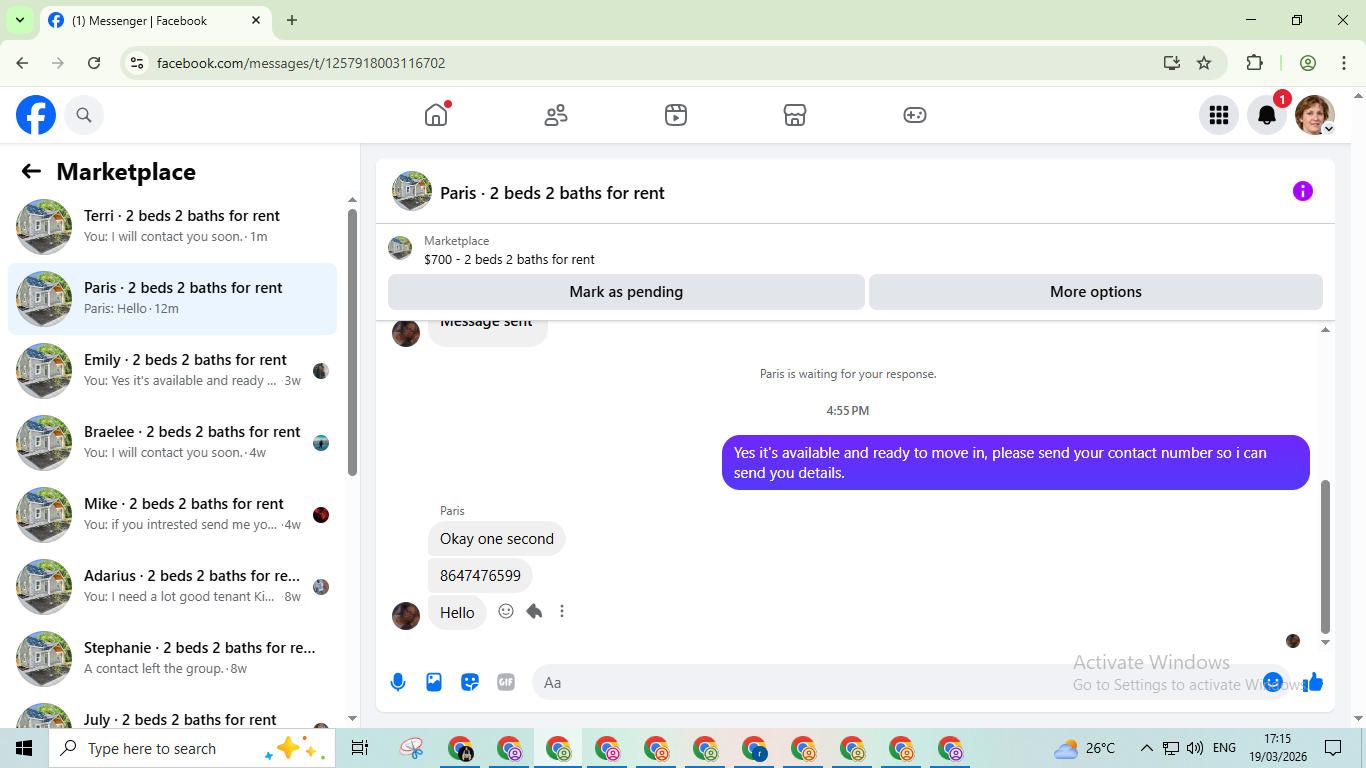Open Stephanie's conversation in the list

pyautogui.click(x=172, y=659)
